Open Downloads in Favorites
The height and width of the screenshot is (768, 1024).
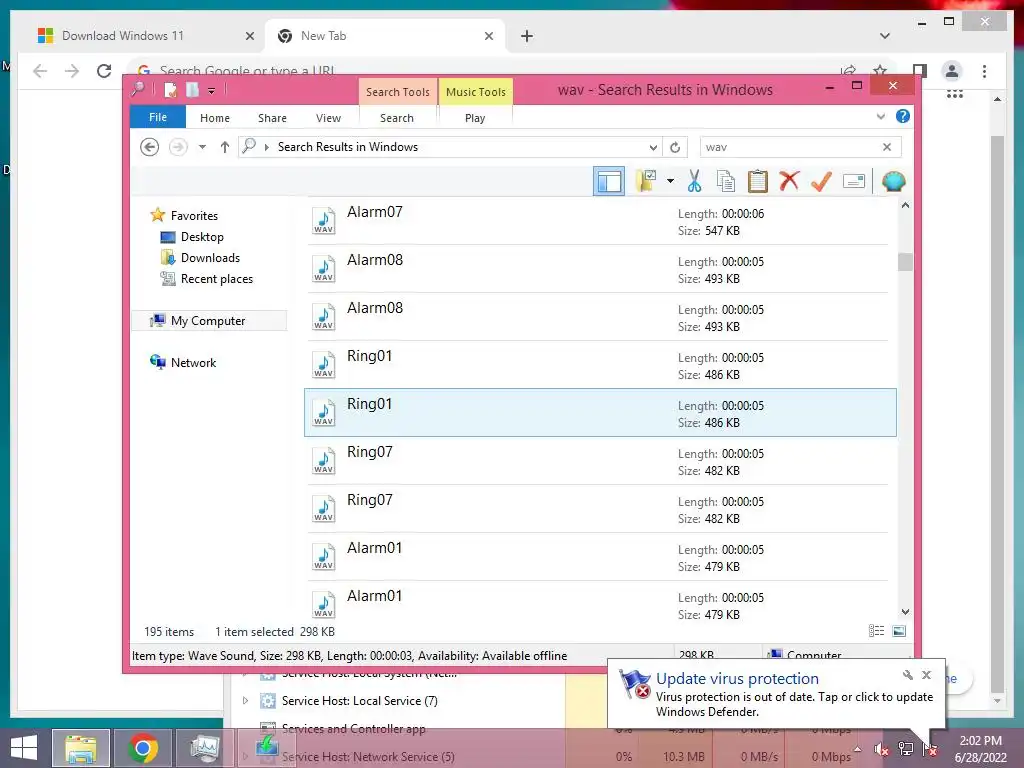point(210,257)
